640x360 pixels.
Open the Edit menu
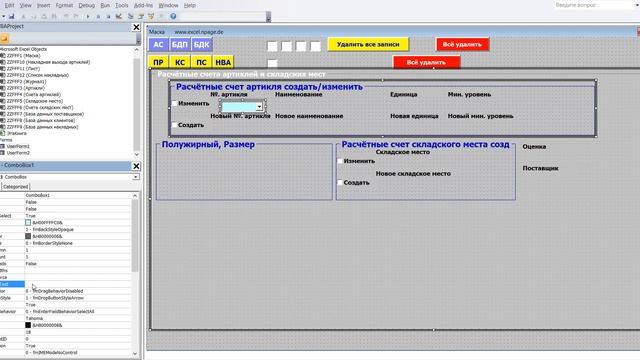[9, 5]
